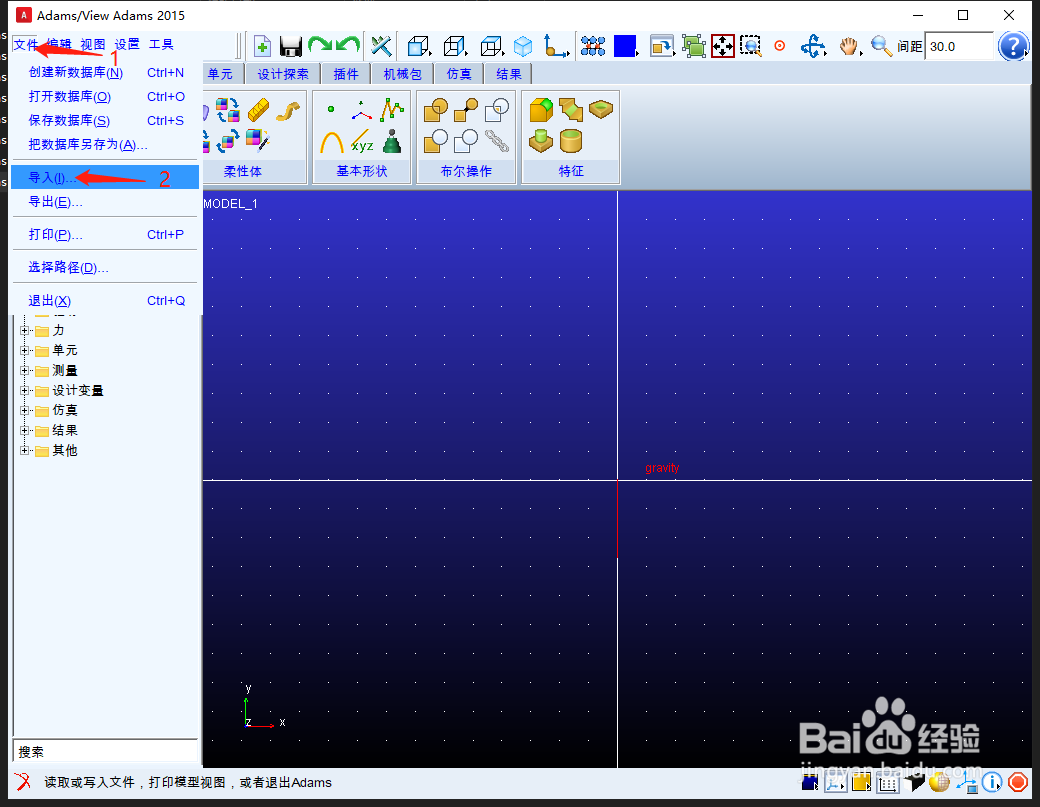Choose 创建新数据库(N) from file menu
This screenshot has width=1040, height=807.
[105, 72]
